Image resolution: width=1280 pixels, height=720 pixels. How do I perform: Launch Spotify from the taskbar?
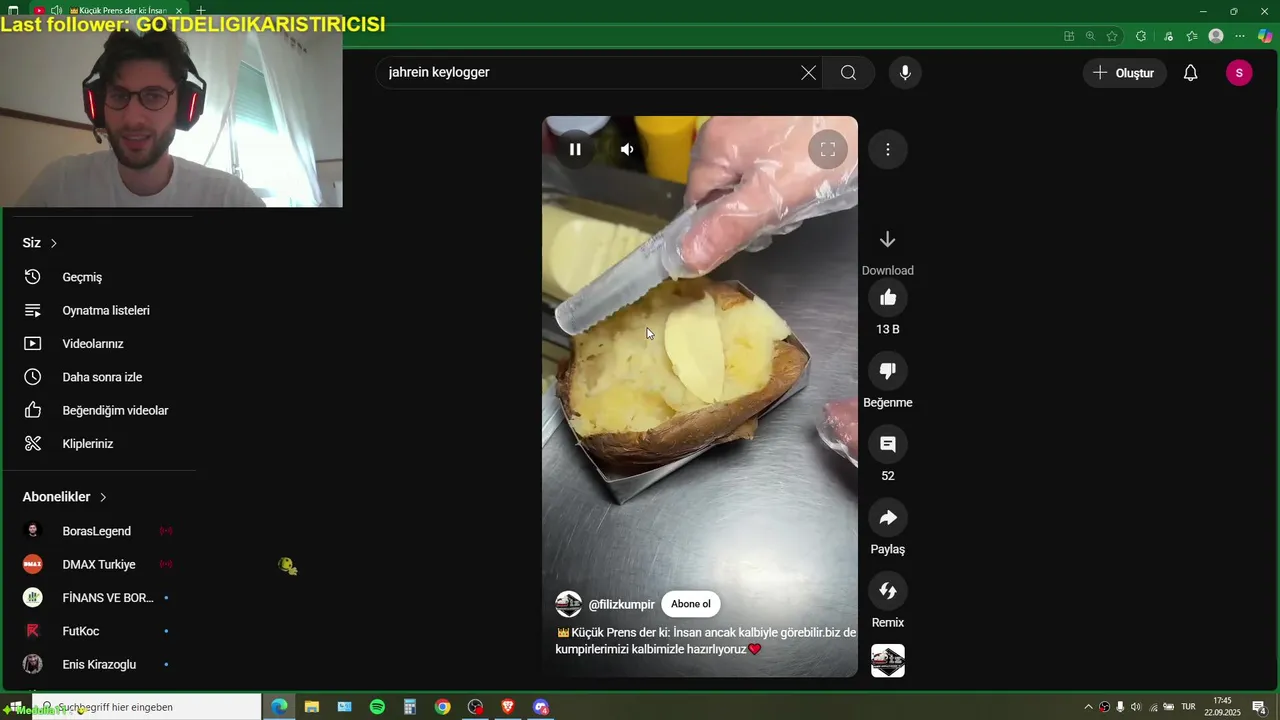(377, 707)
